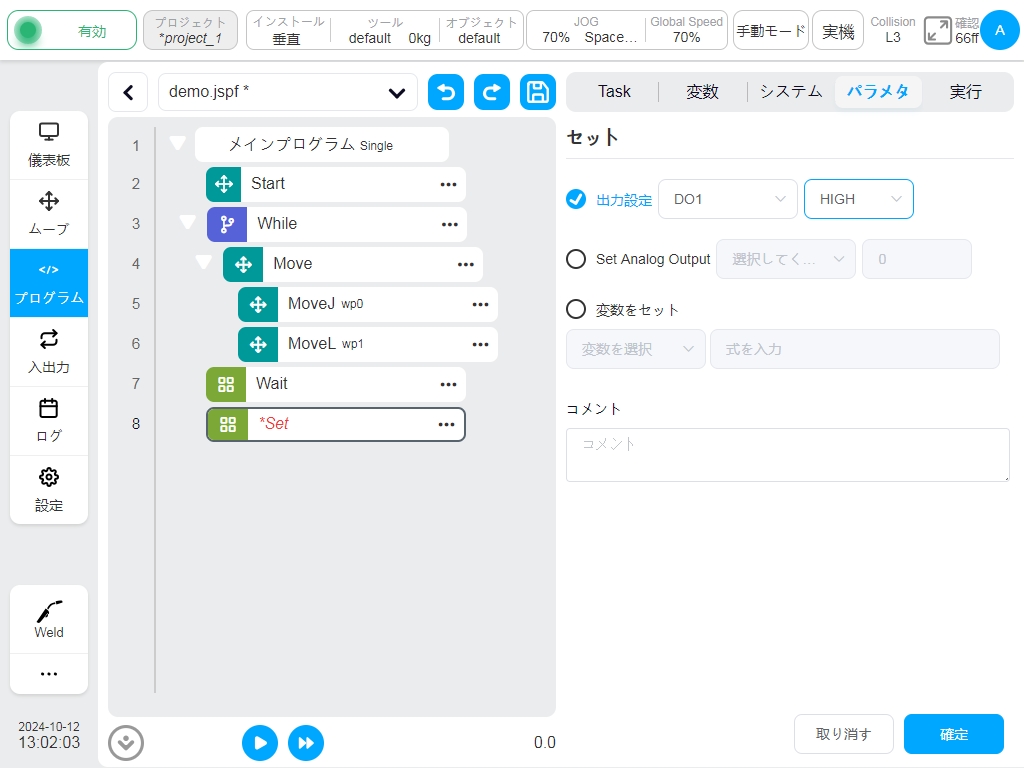Image resolution: width=1024 pixels, height=768 pixels.
Task: Switch to the Task tab
Action: tap(614, 91)
